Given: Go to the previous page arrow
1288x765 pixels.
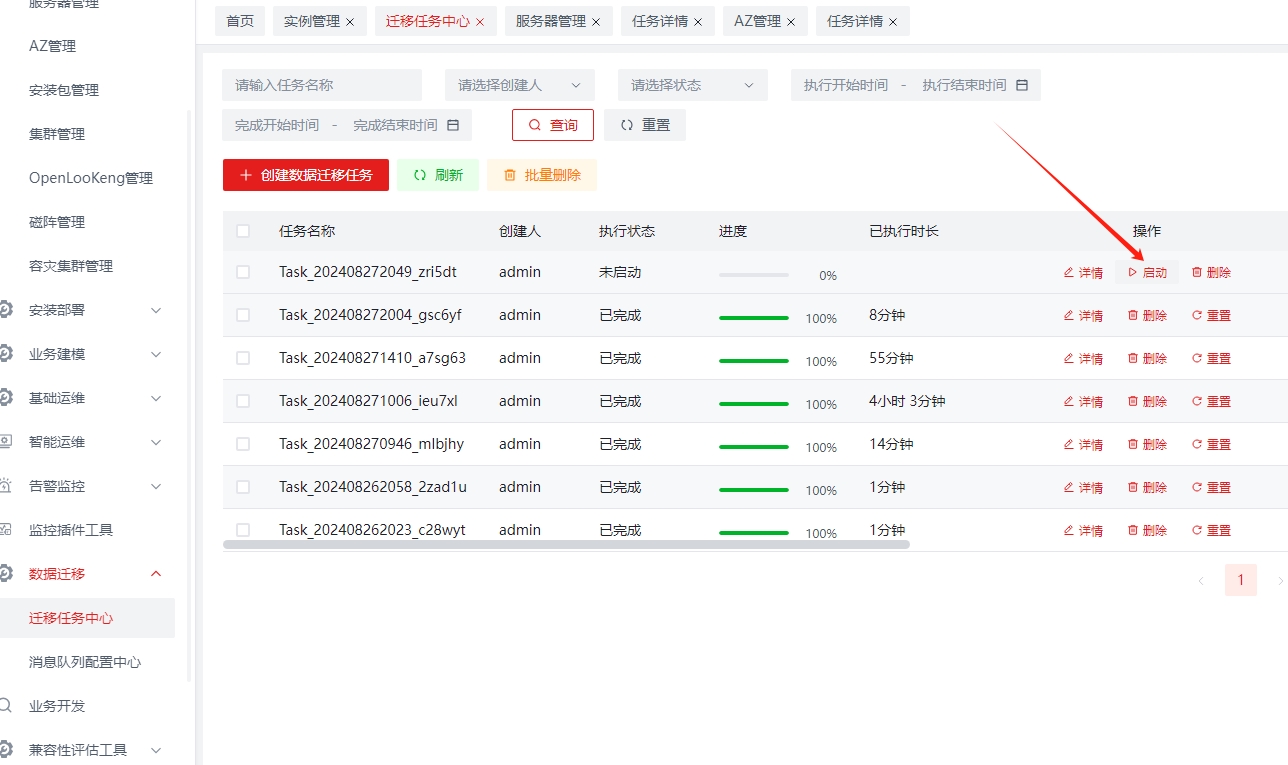Looking at the screenshot, I should pyautogui.click(x=1201, y=580).
